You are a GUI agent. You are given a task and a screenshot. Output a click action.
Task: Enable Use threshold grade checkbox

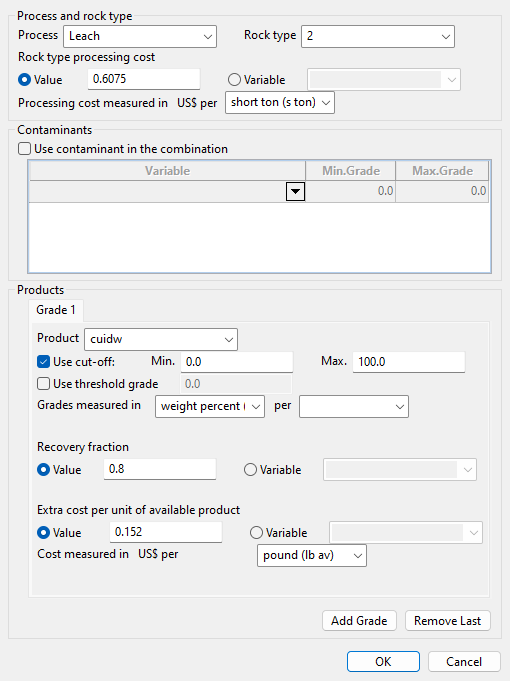[x=43, y=384]
